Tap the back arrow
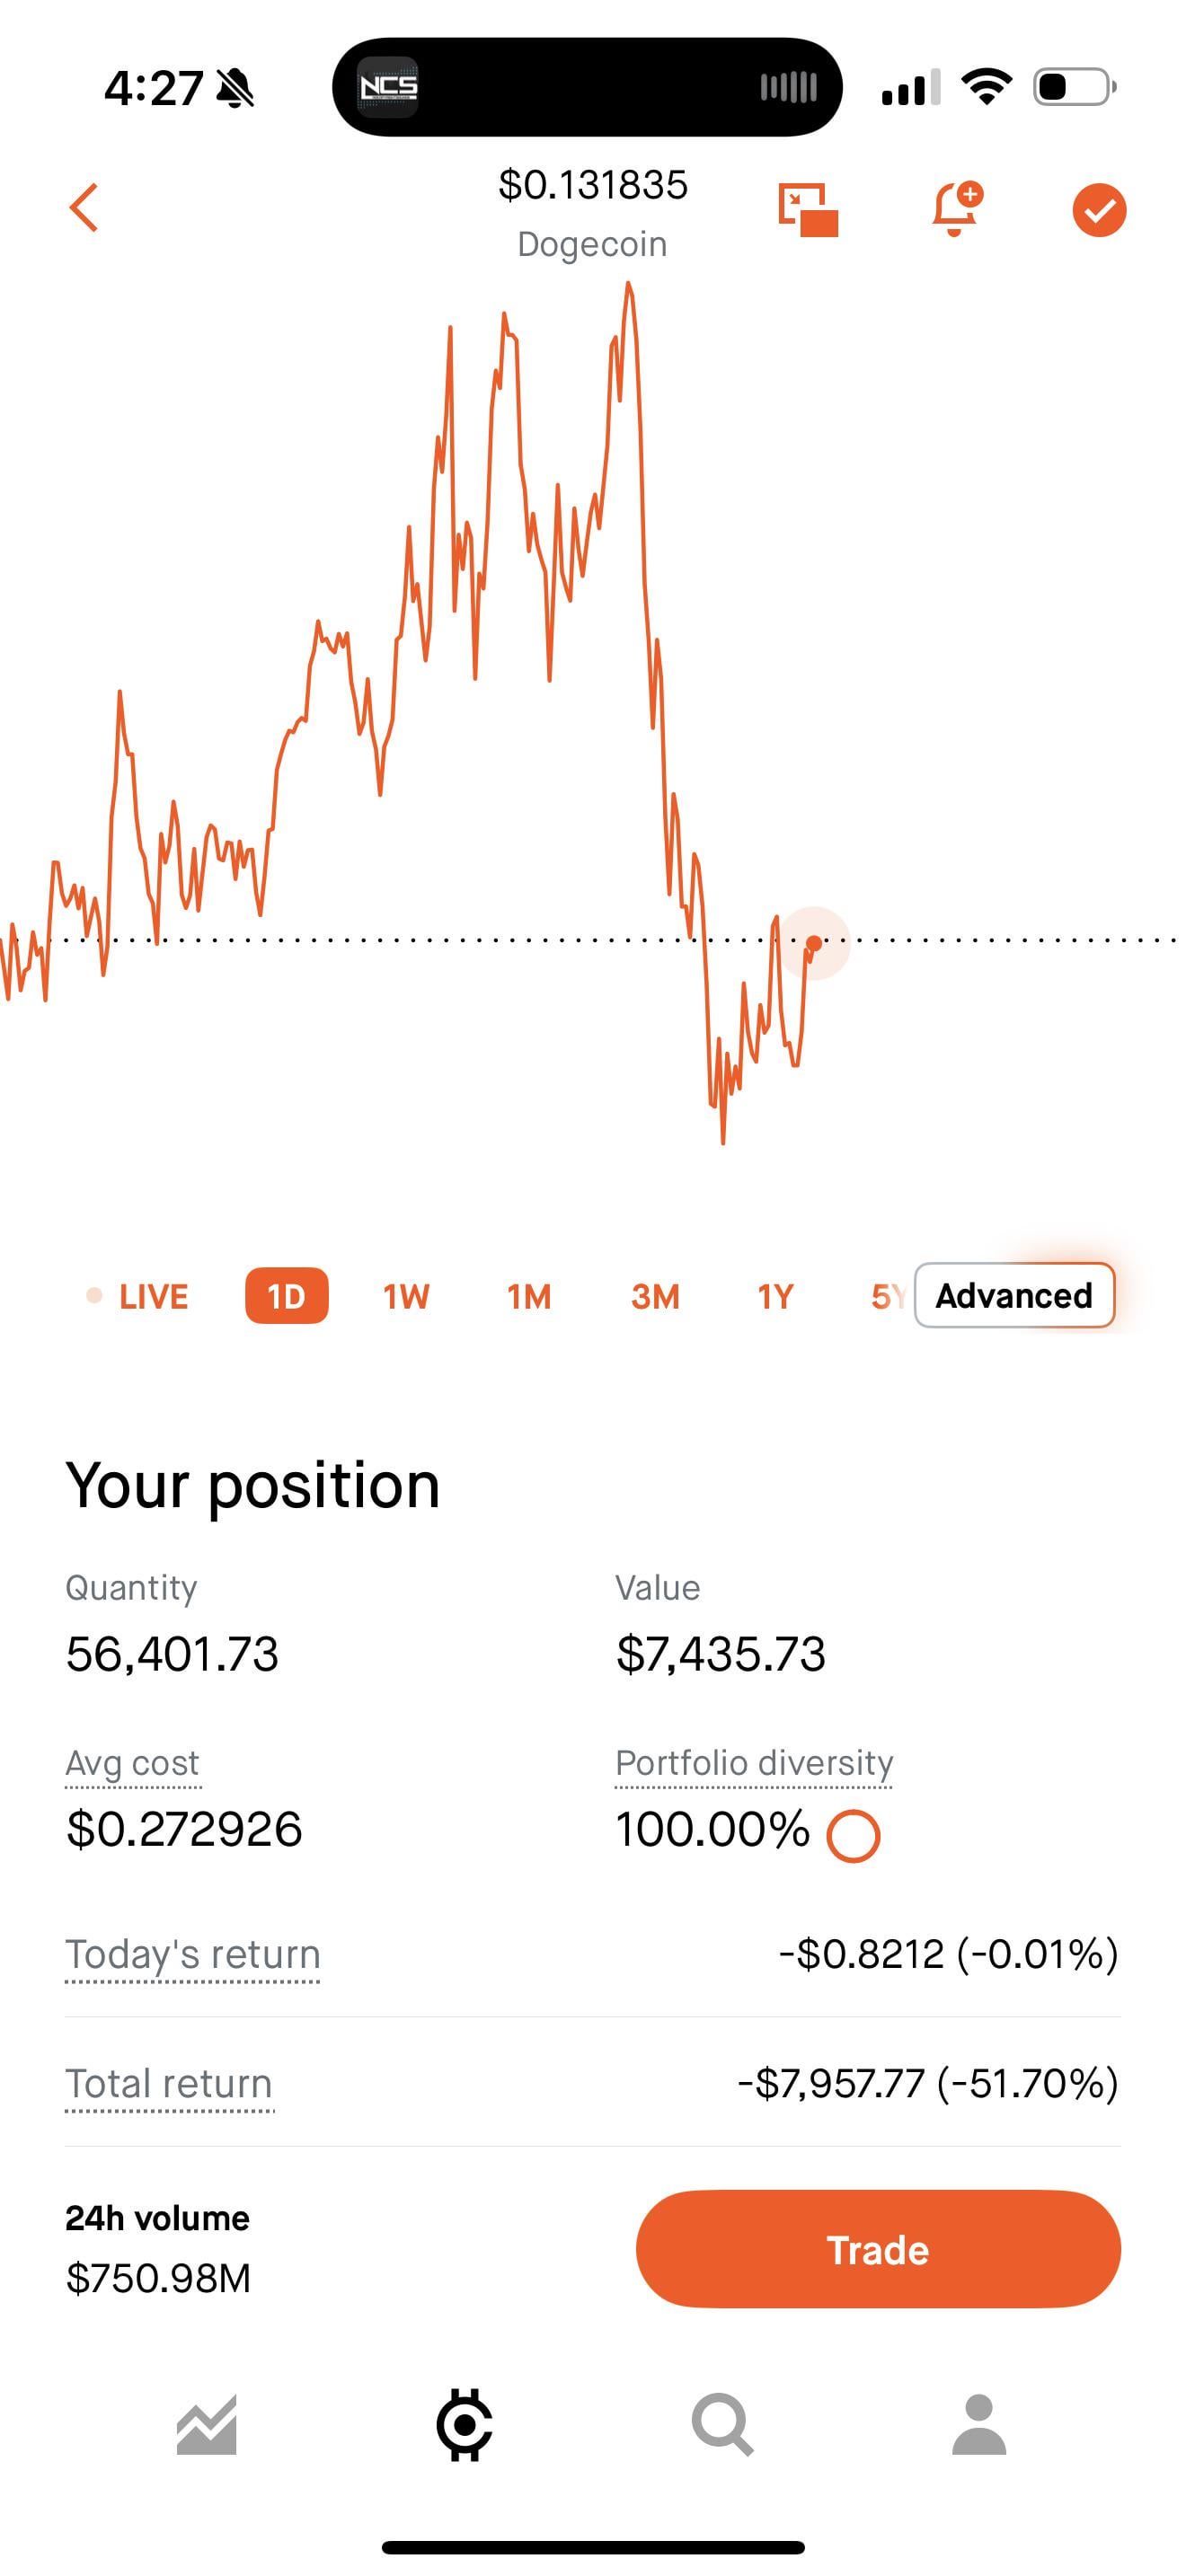Screen dimensions: 1186x2576 [x=85, y=208]
